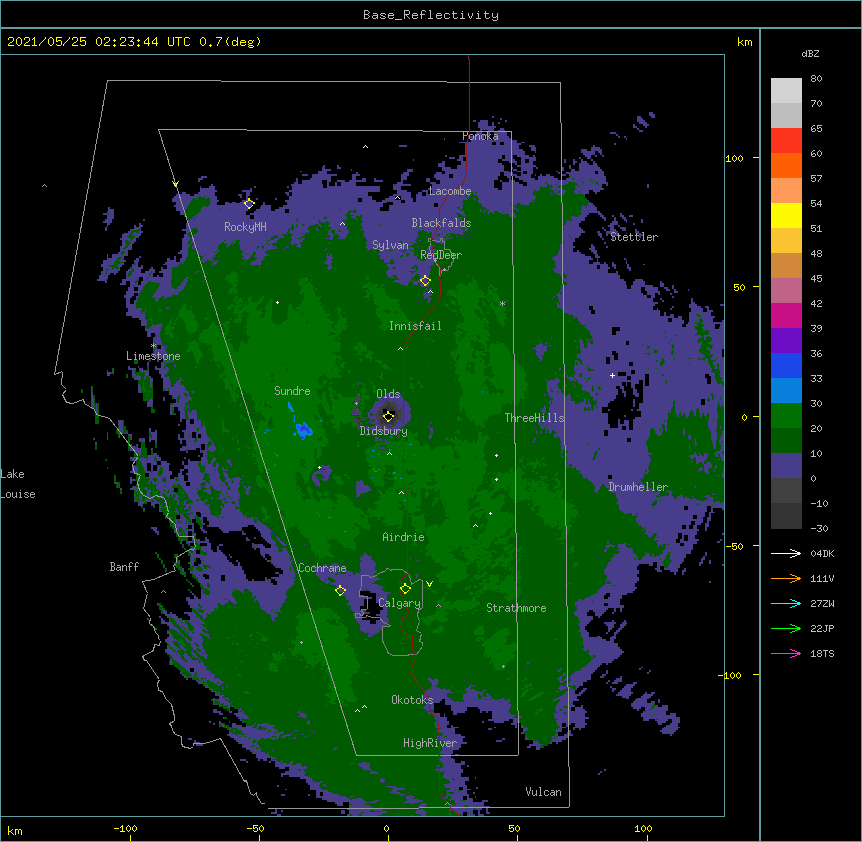This screenshot has width=862, height=842.
Task: Click the RockyMH label
Action: (x=245, y=227)
